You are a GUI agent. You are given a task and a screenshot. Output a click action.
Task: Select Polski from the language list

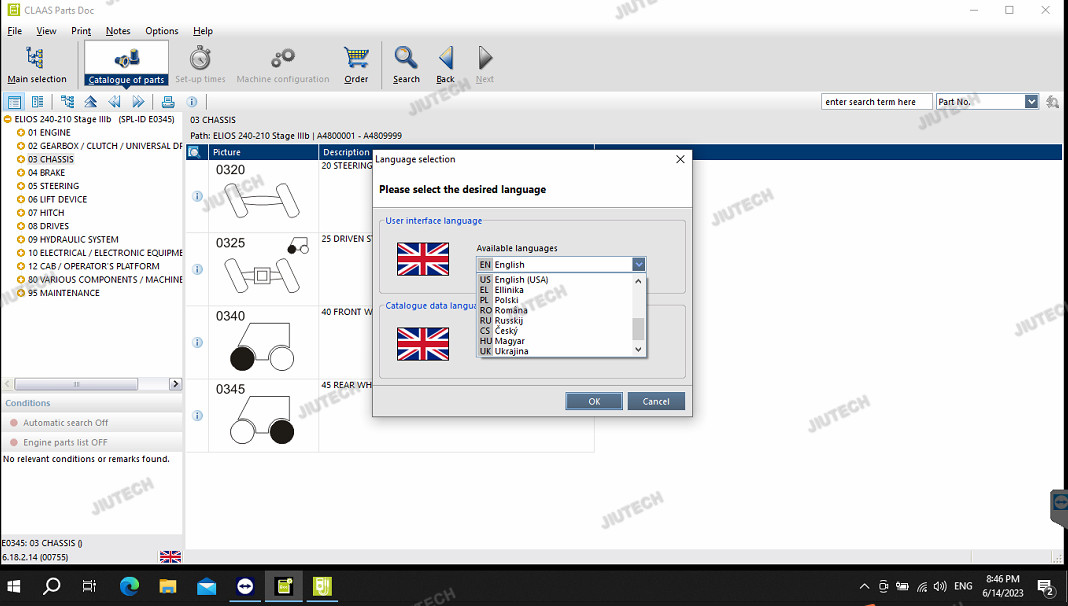pos(507,300)
